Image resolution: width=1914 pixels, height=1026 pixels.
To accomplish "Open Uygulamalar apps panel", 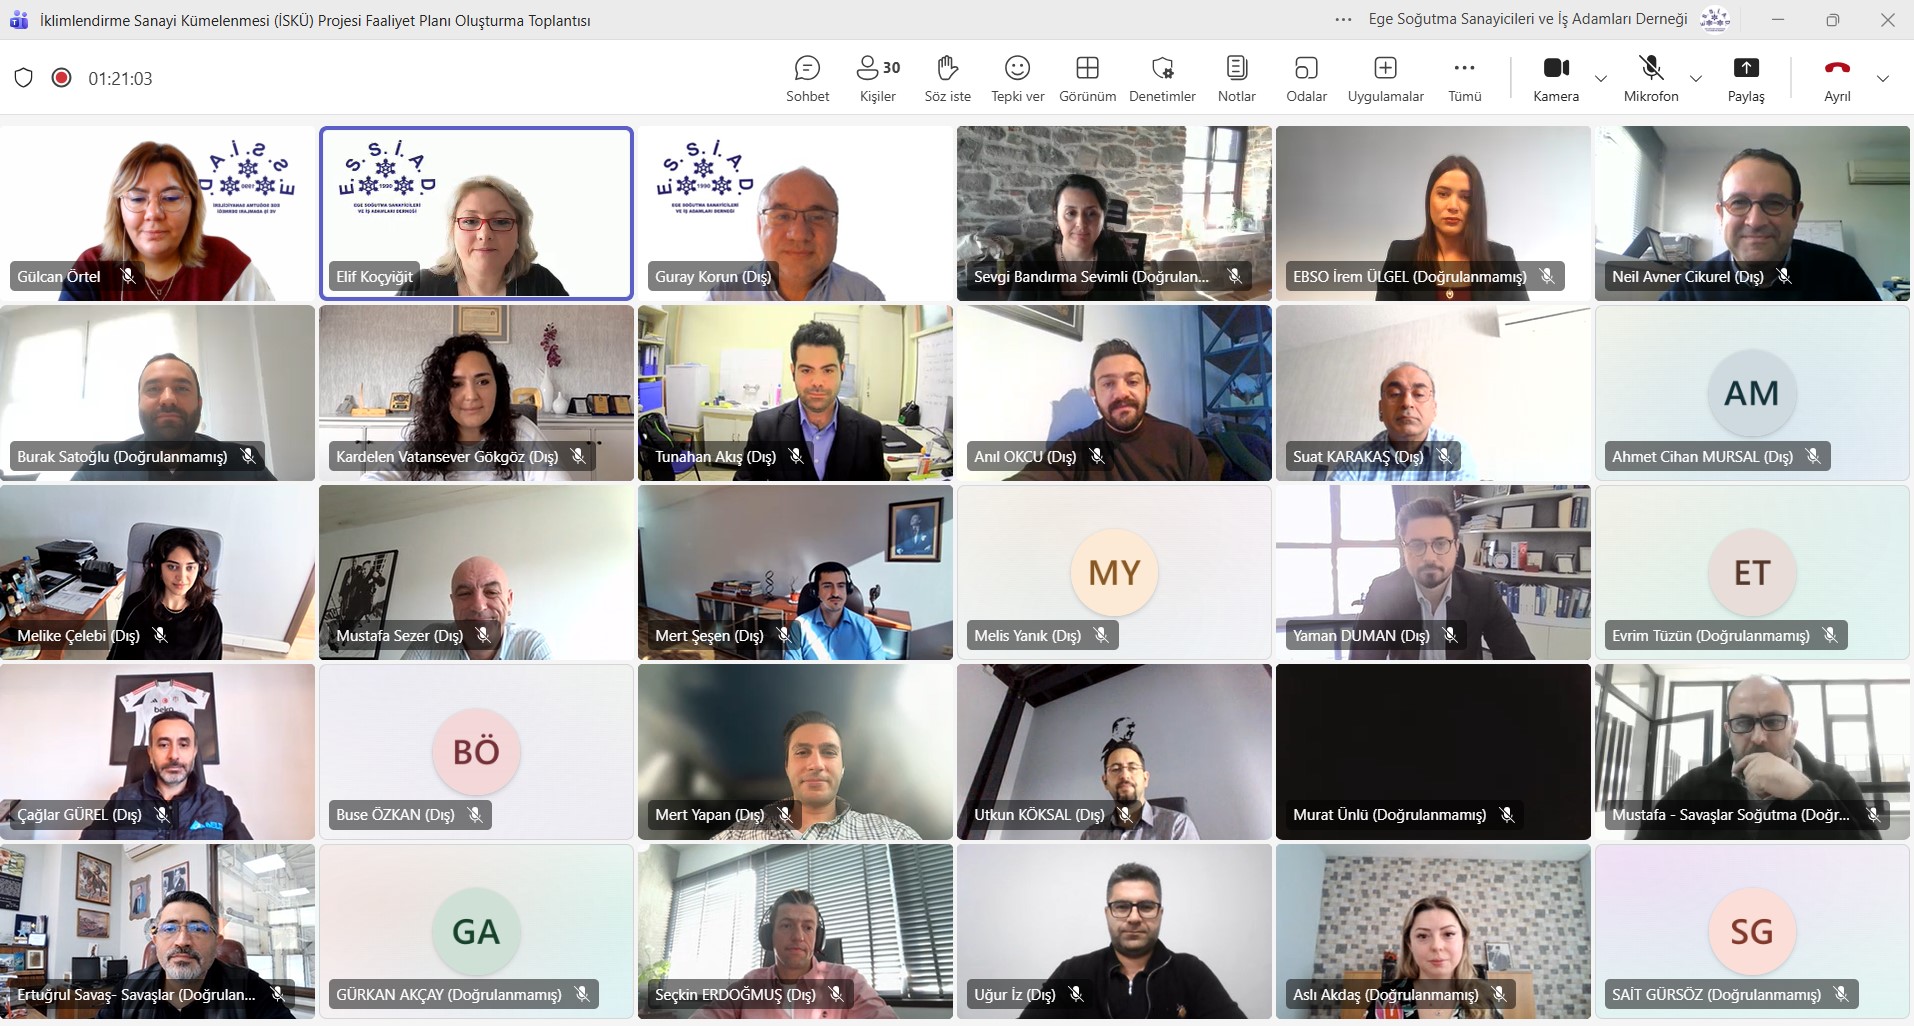I will click(x=1385, y=78).
